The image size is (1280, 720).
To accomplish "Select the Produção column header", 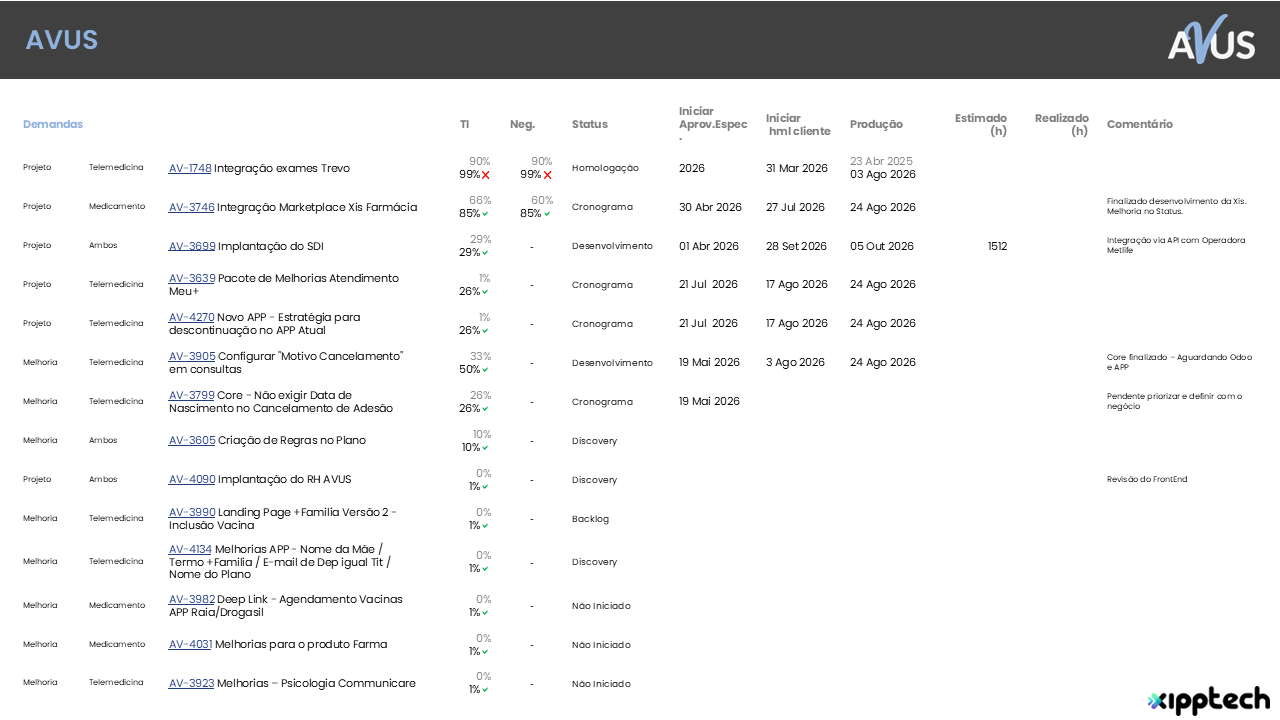I will (876, 124).
